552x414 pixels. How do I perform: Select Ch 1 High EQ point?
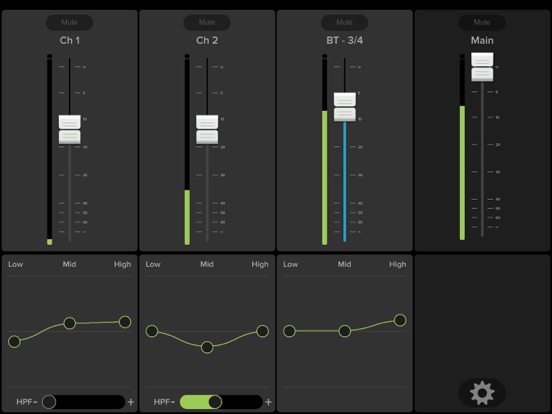[125, 322]
